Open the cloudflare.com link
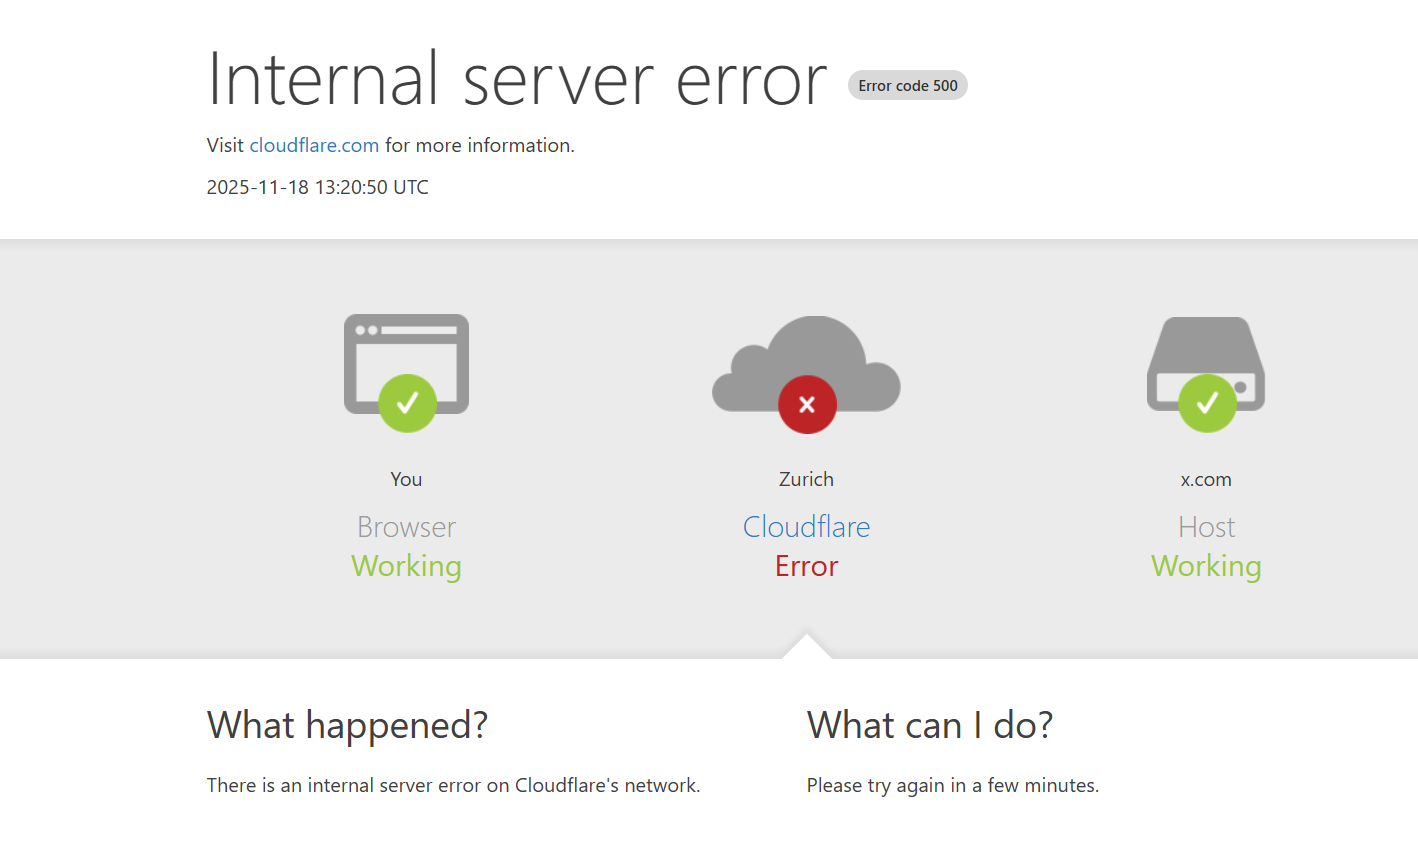The image size is (1418, 849). pos(314,145)
